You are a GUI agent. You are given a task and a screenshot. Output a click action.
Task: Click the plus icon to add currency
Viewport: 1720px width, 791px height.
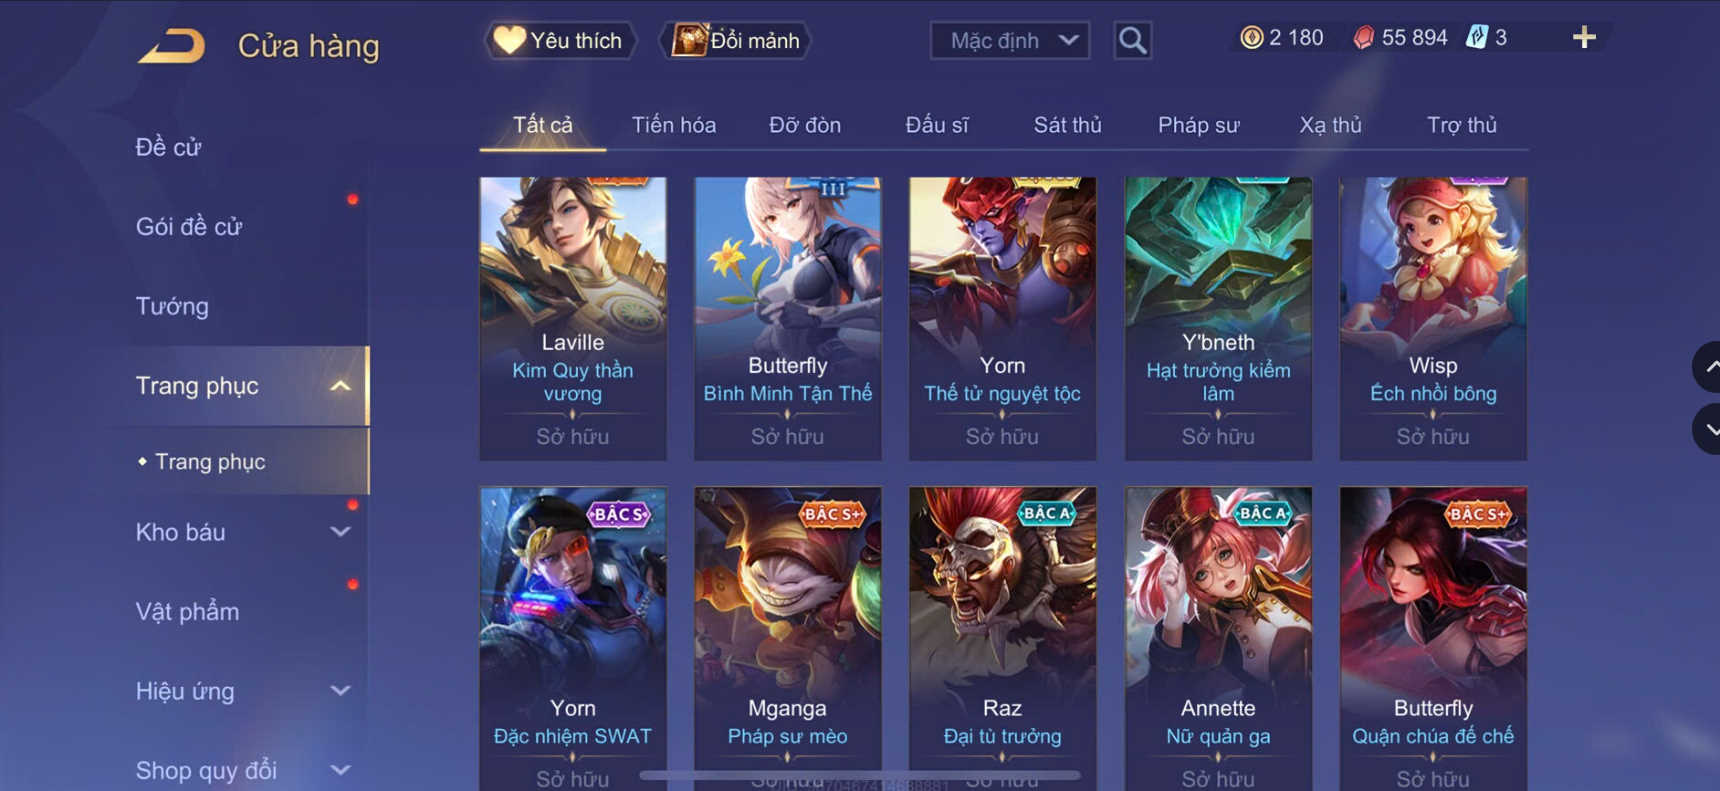click(x=1584, y=38)
